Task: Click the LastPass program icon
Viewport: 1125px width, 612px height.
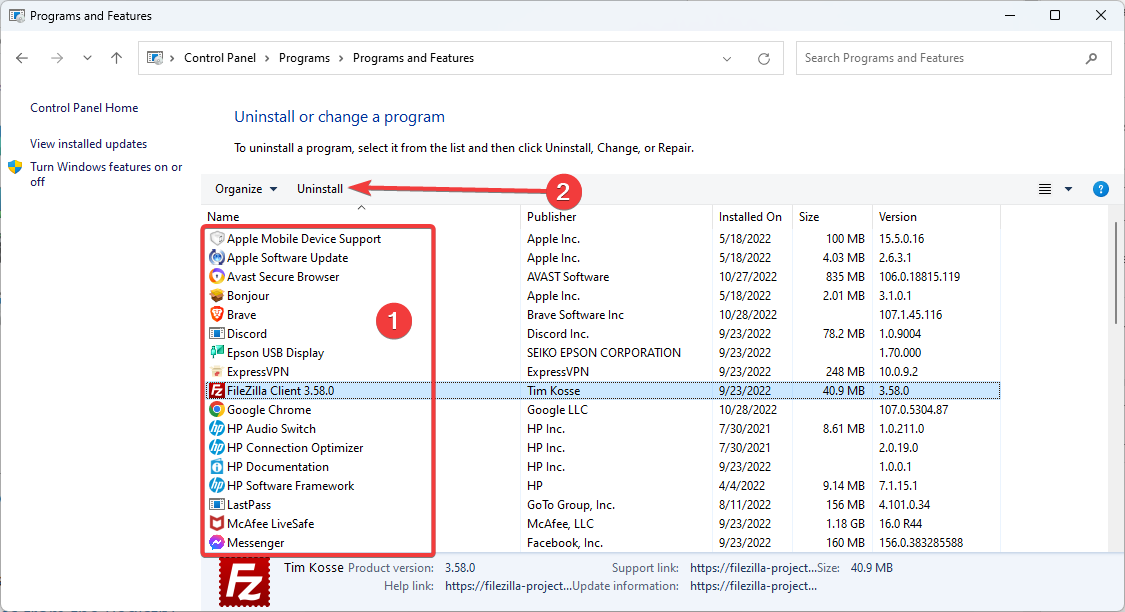Action: tap(217, 504)
